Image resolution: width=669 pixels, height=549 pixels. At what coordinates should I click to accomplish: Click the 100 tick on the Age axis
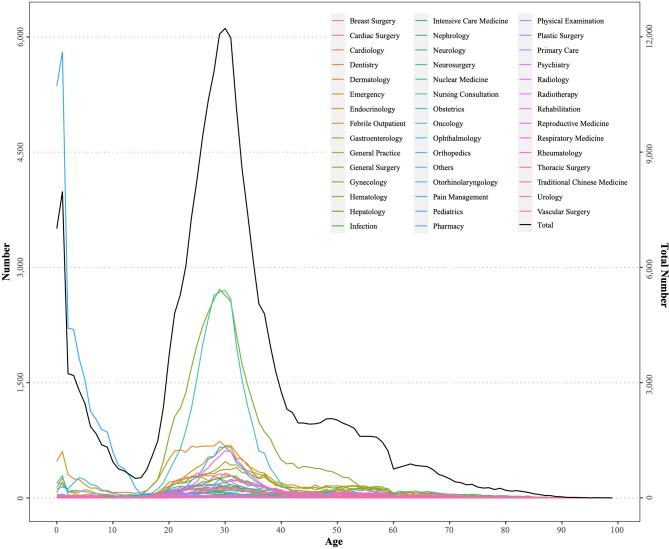617,530
